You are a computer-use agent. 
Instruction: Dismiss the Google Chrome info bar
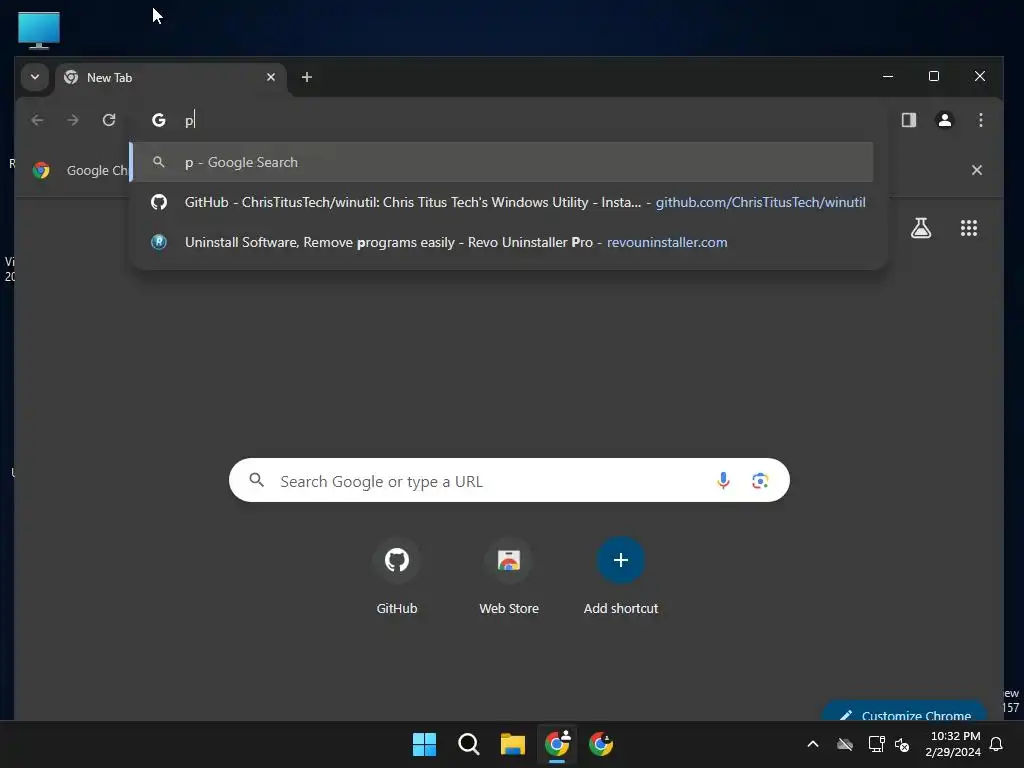[976, 170]
